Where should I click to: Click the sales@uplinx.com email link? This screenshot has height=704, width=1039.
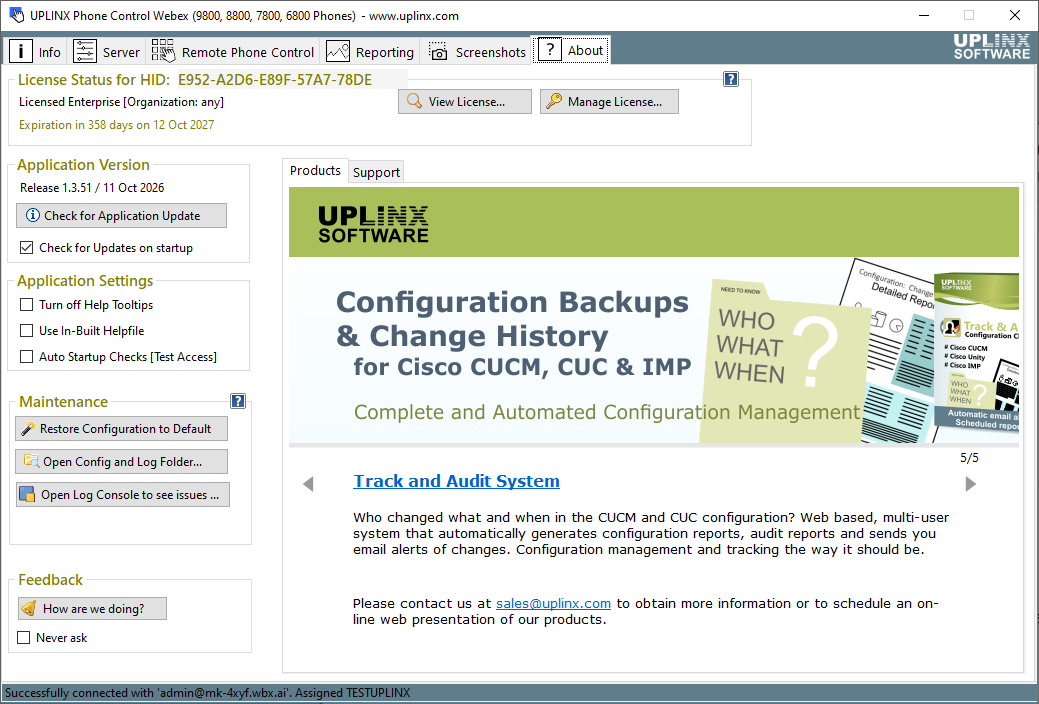click(x=553, y=603)
